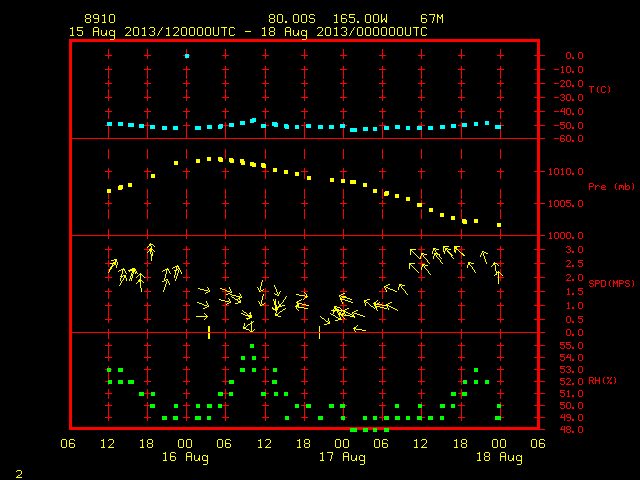Viewport: 640px width, 480px height.
Task: Select the 1000.0 pressure tick label
Action: click(x=566, y=236)
